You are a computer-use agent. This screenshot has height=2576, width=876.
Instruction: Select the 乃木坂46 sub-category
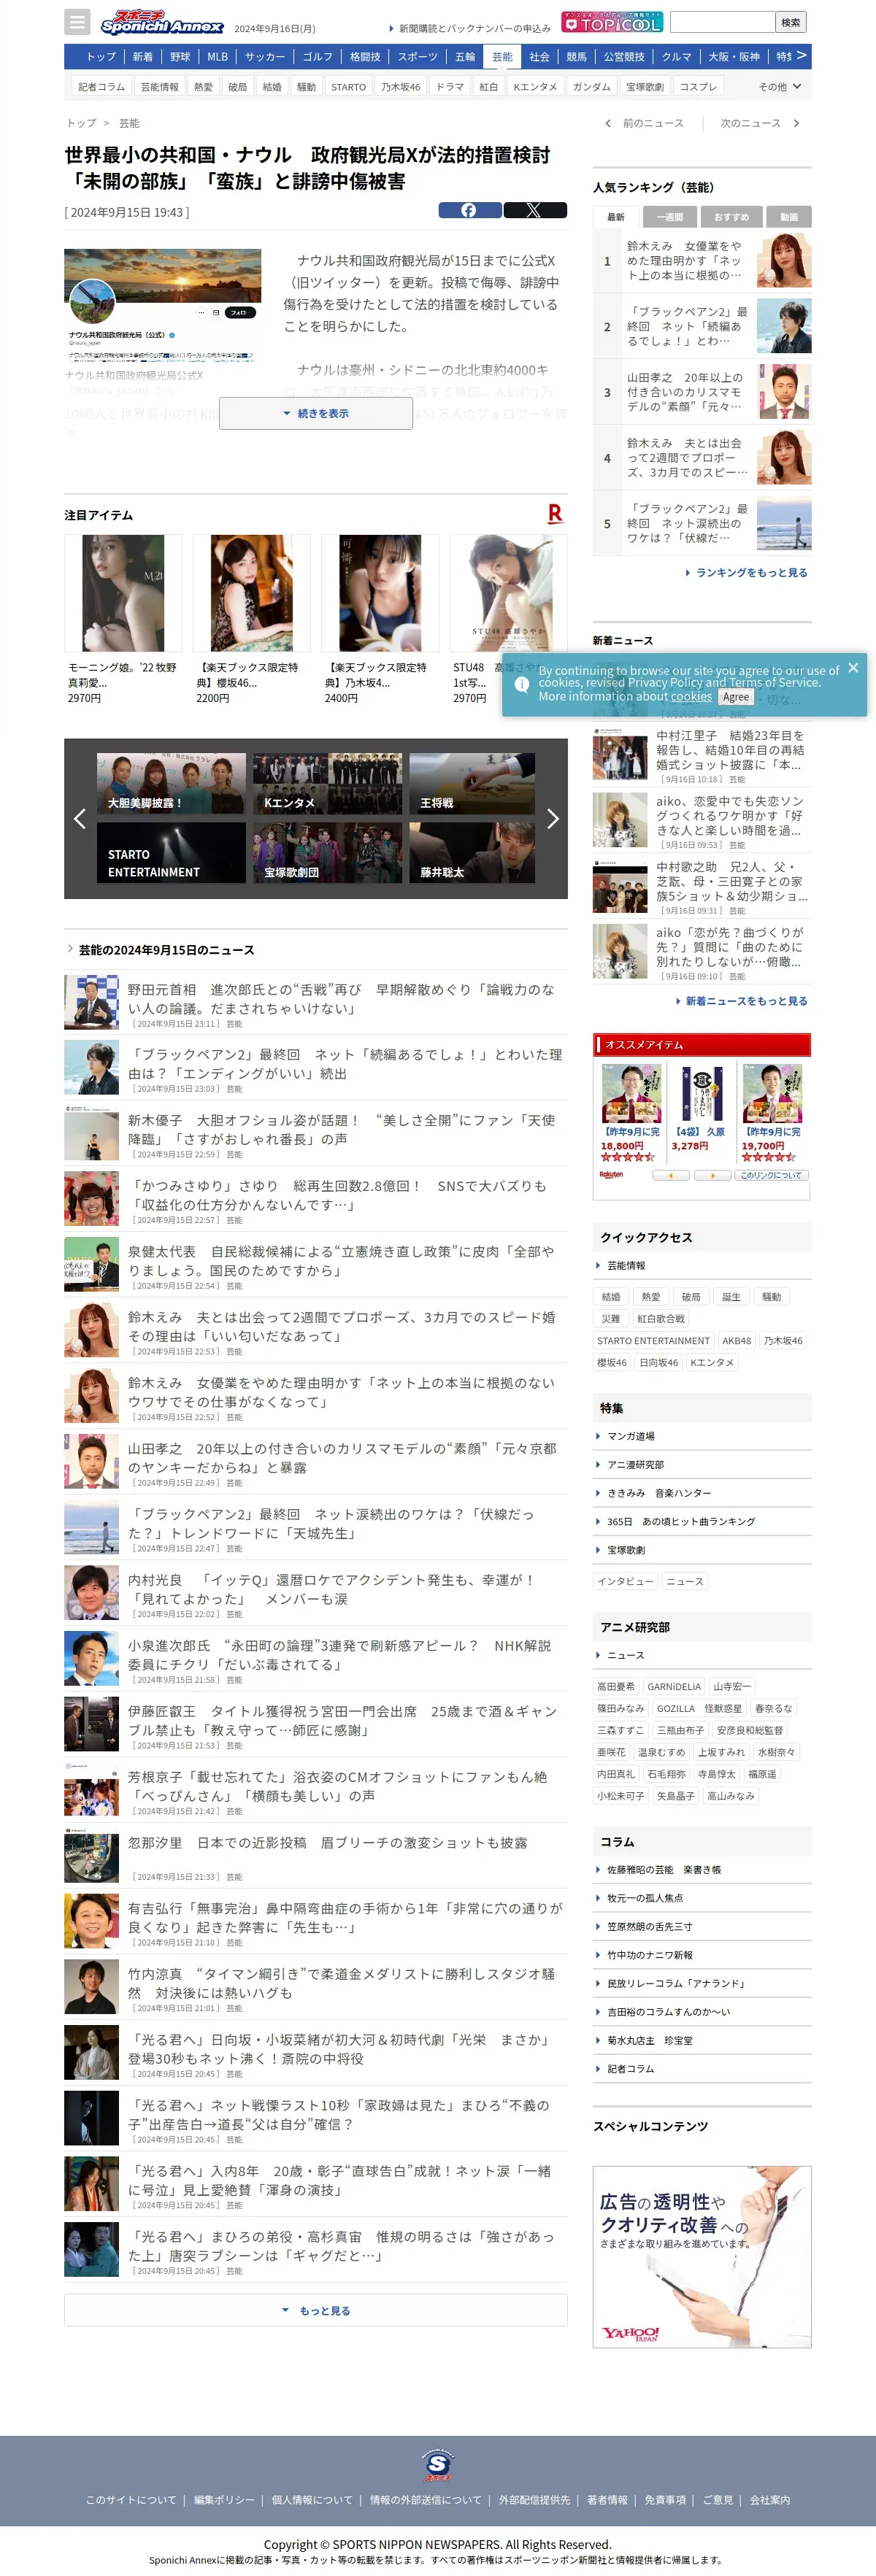pos(401,87)
